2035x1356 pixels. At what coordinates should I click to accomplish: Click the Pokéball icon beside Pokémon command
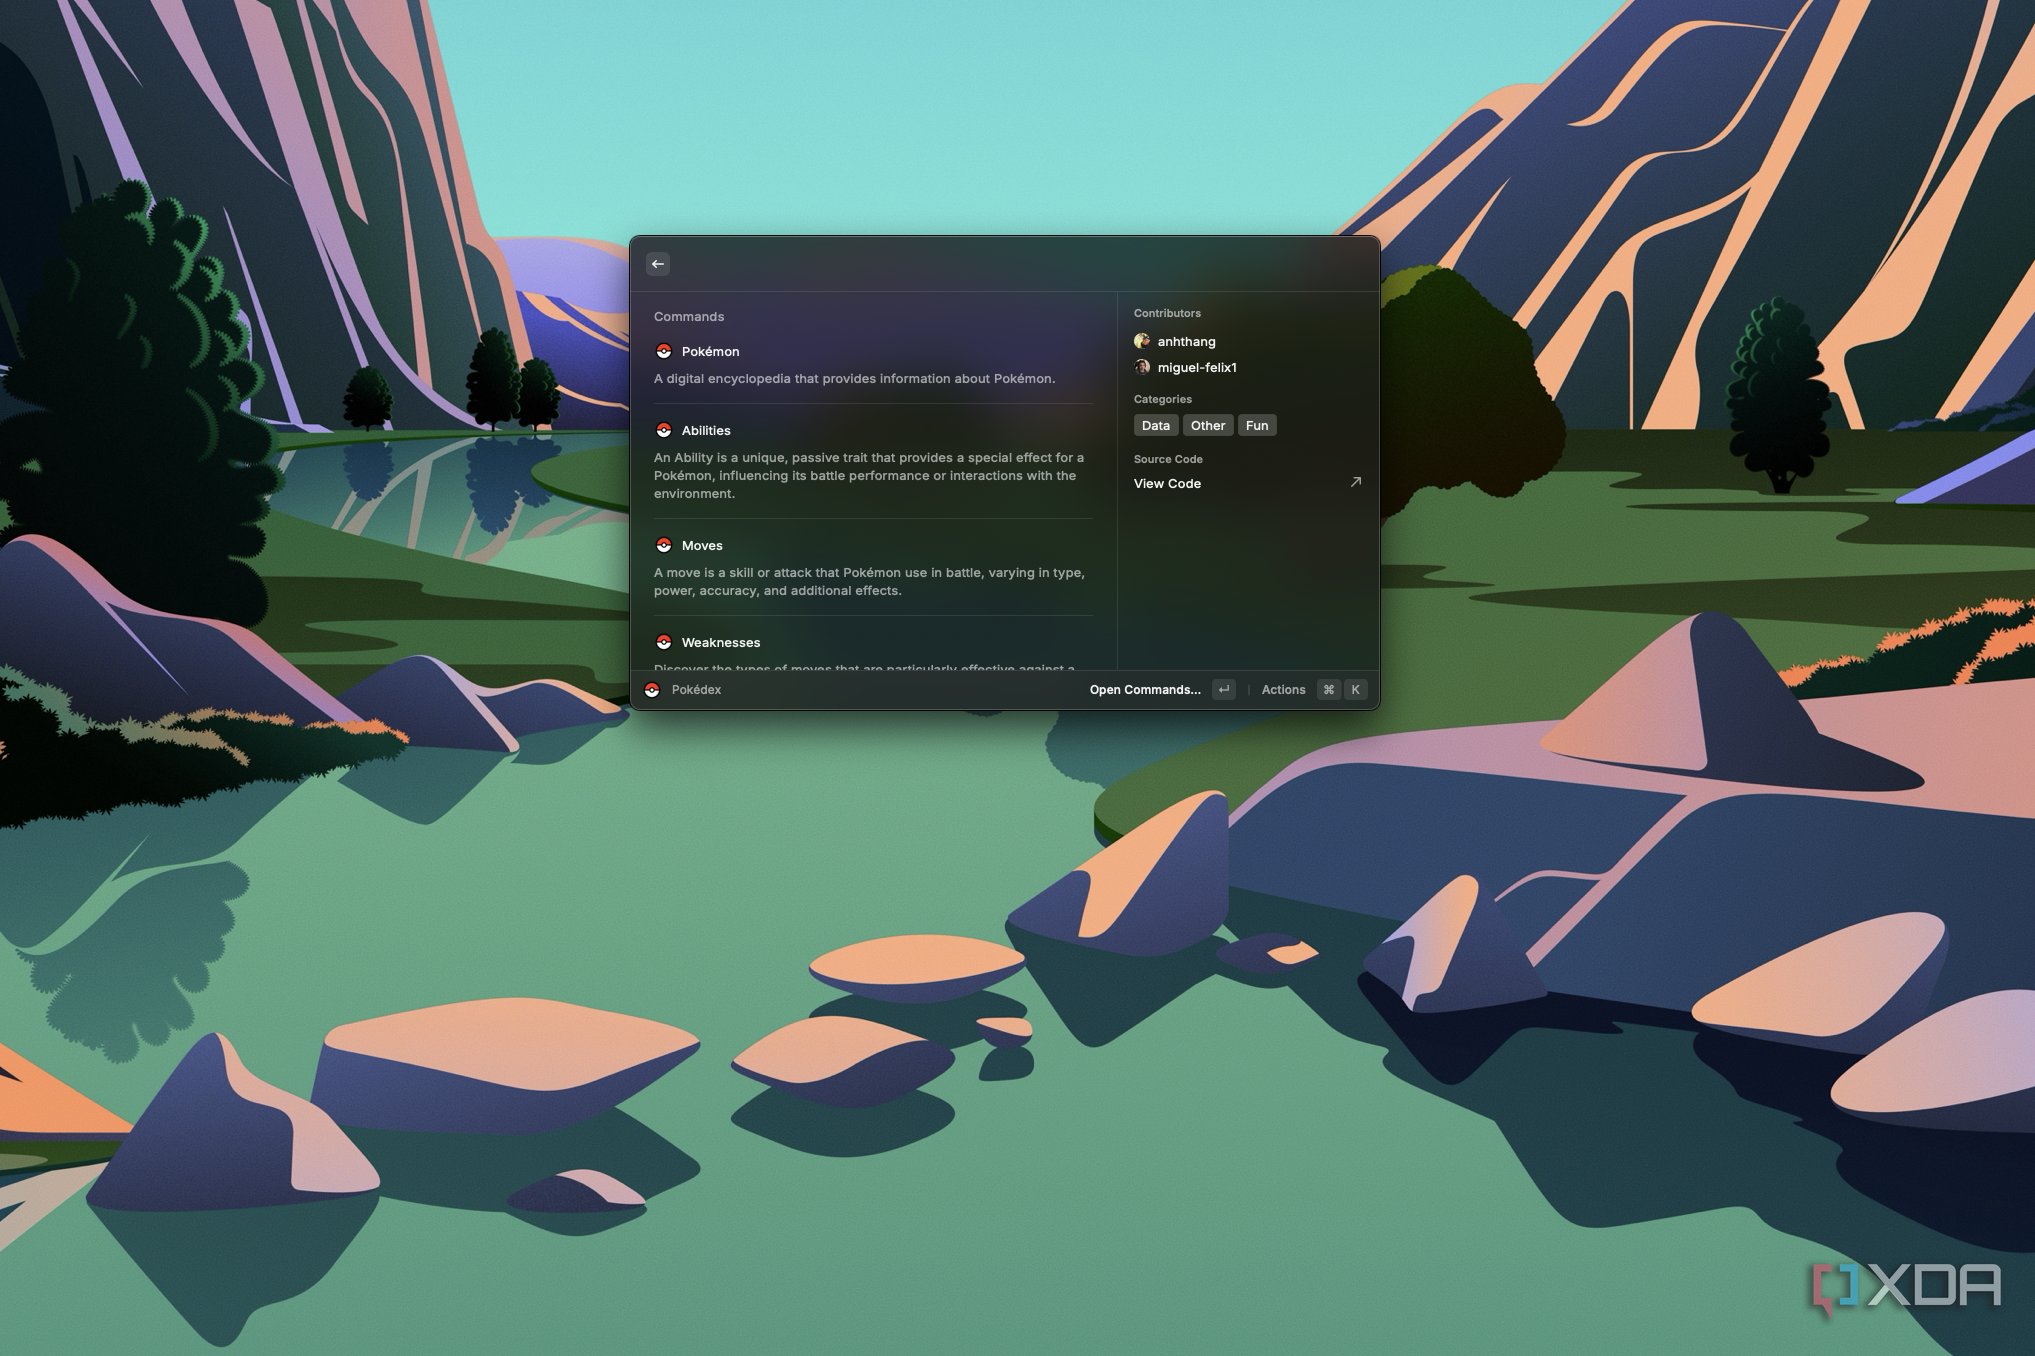pyautogui.click(x=663, y=351)
